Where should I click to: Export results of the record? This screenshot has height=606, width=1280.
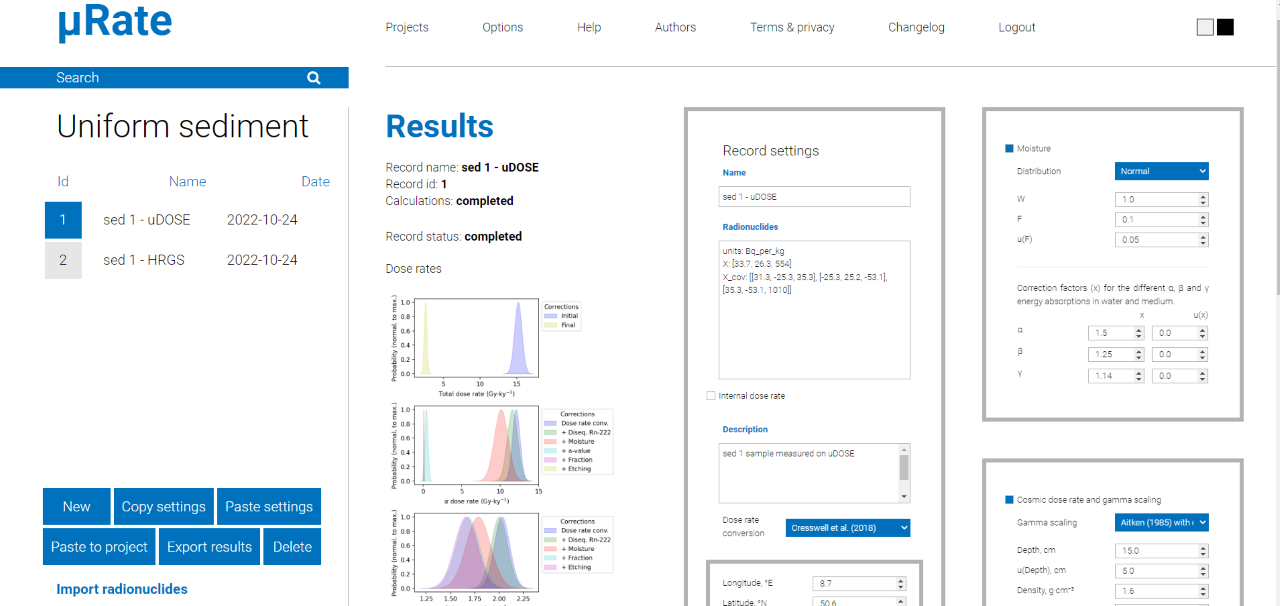pos(209,547)
